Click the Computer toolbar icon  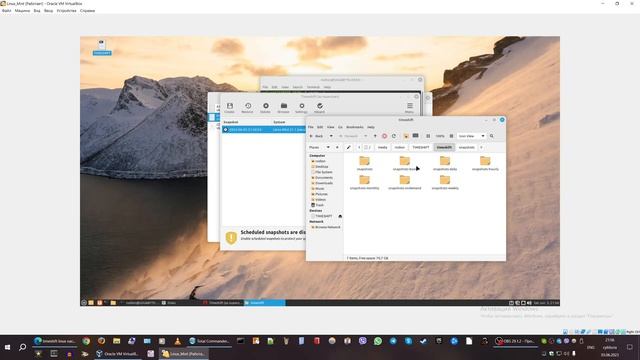[416, 136]
